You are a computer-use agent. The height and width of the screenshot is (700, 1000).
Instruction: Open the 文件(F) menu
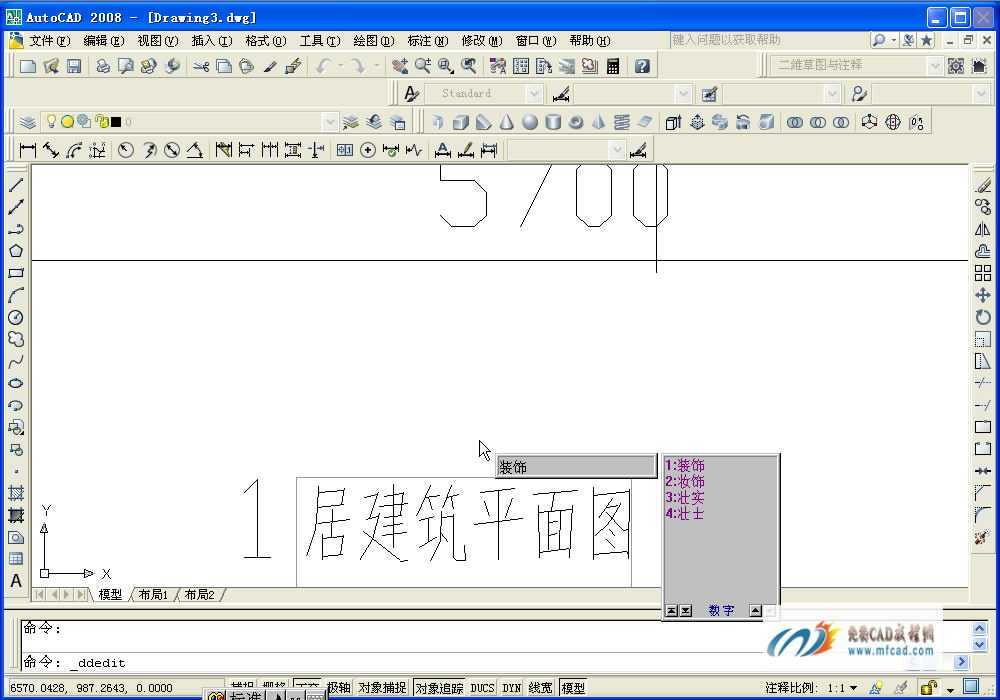coord(49,41)
